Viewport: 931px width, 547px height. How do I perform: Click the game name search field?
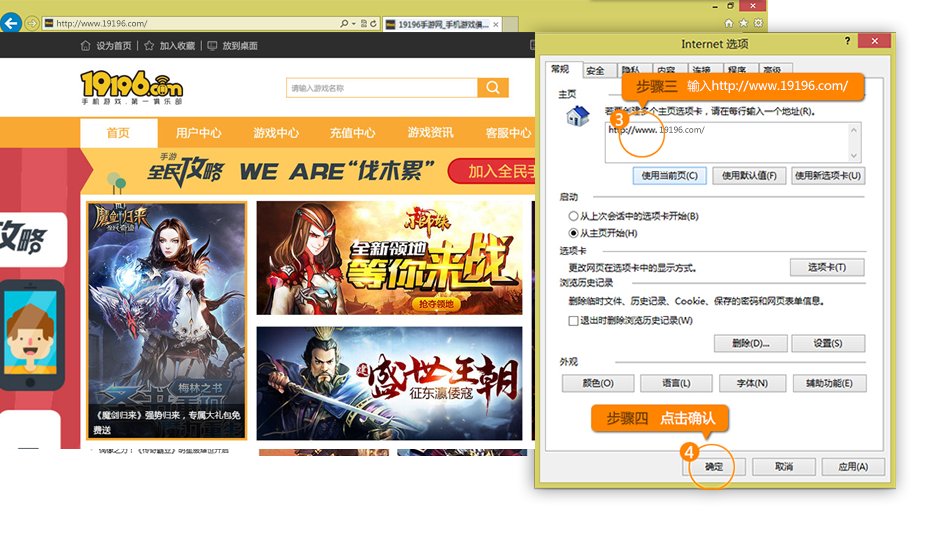(x=381, y=88)
